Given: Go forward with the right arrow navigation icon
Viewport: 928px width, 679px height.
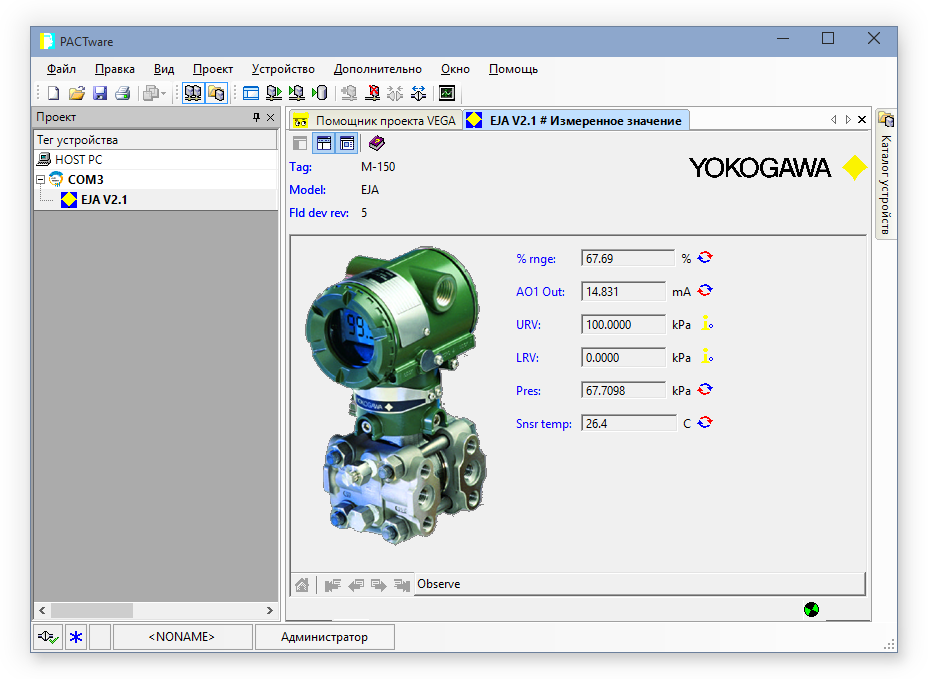Looking at the screenshot, I should [x=379, y=585].
